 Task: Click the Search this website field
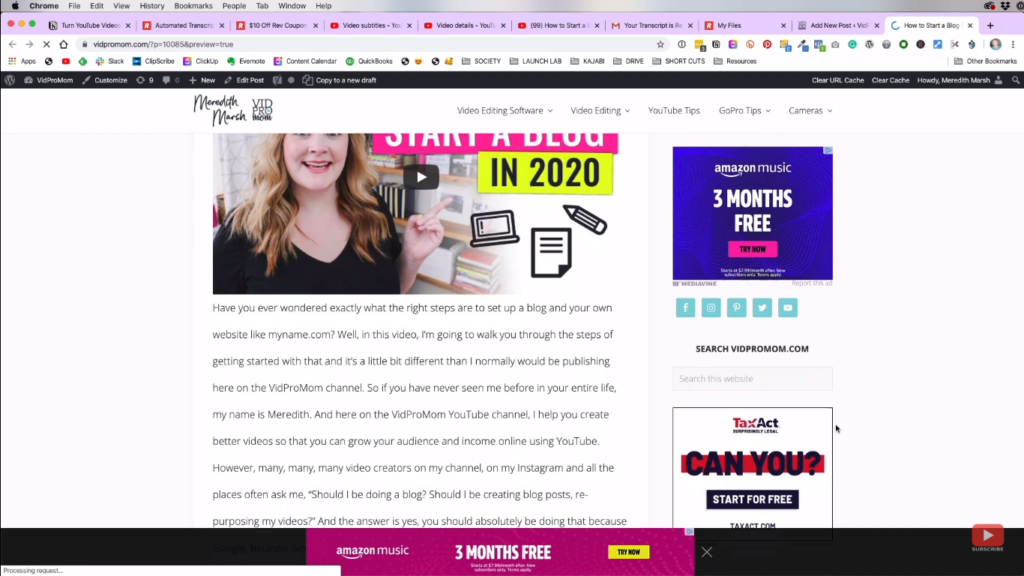752,379
